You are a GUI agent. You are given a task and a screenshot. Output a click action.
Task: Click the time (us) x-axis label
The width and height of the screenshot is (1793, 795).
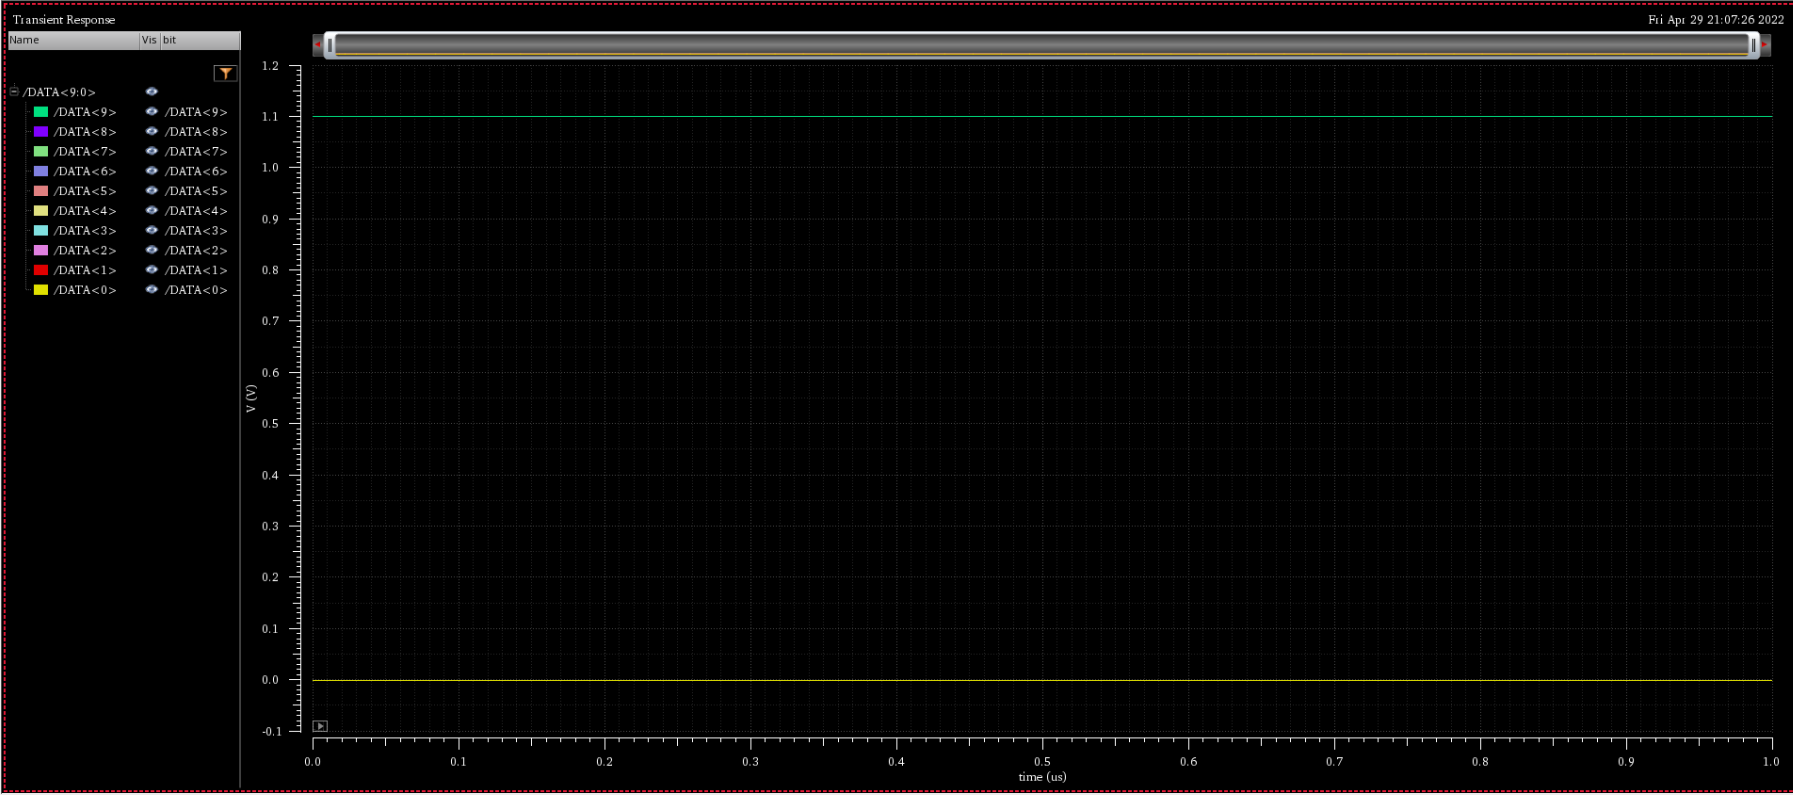[1042, 777]
